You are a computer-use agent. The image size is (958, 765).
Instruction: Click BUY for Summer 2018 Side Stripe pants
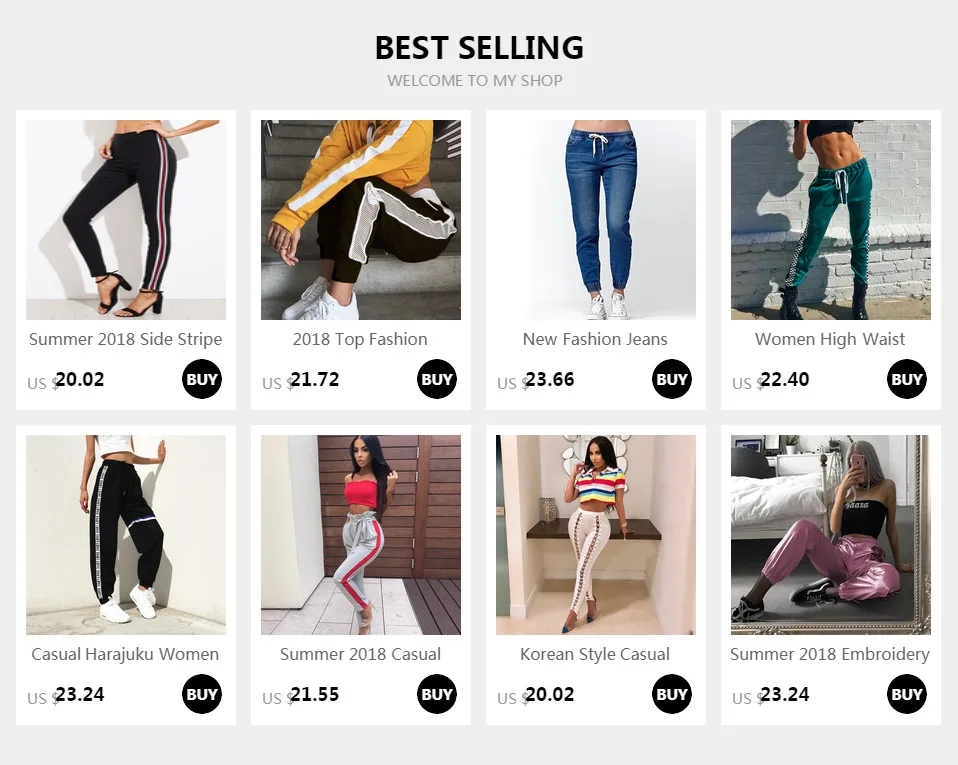coord(202,379)
